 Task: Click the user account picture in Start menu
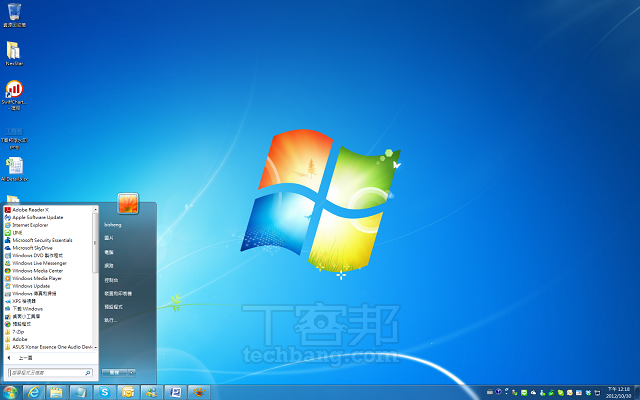(128, 204)
